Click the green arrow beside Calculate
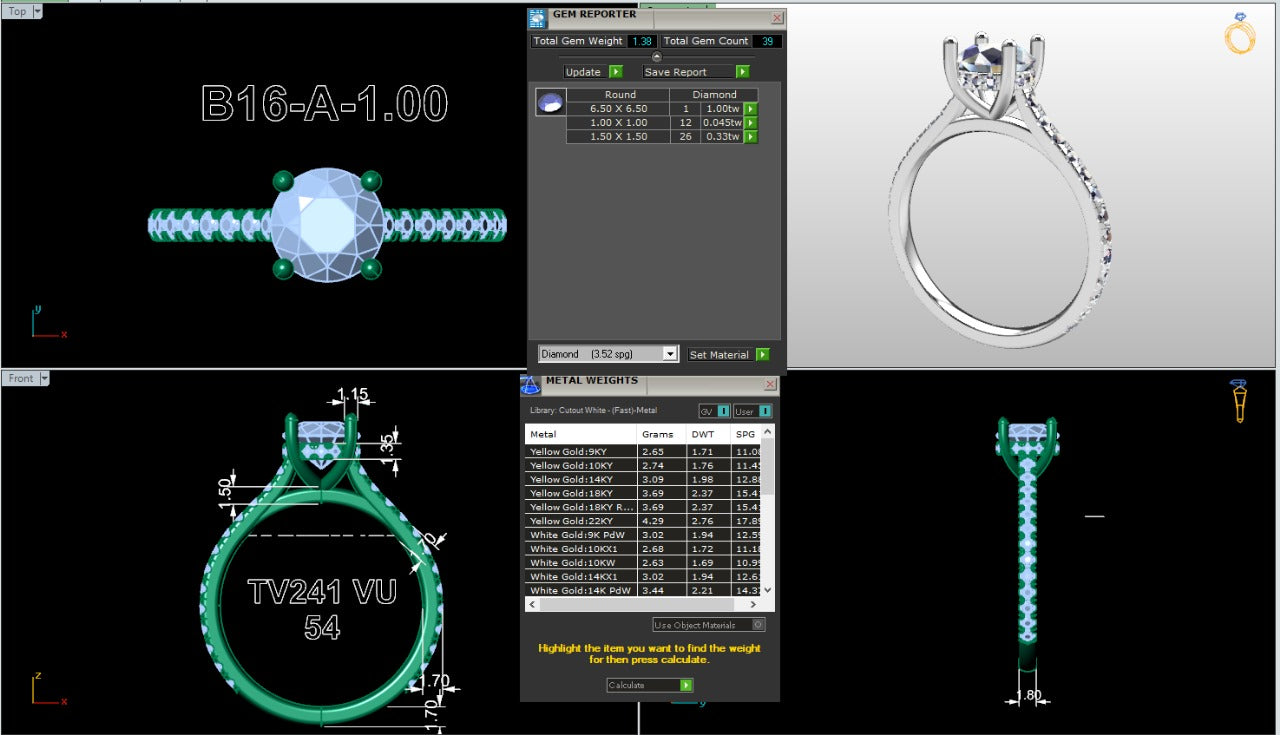Viewport: 1280px width, 735px height. tap(686, 685)
